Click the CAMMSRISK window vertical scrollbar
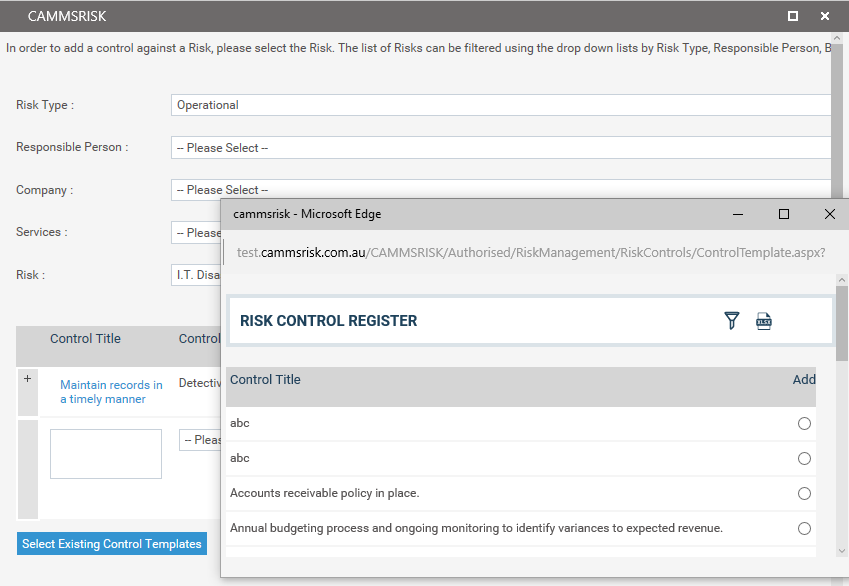 837,119
